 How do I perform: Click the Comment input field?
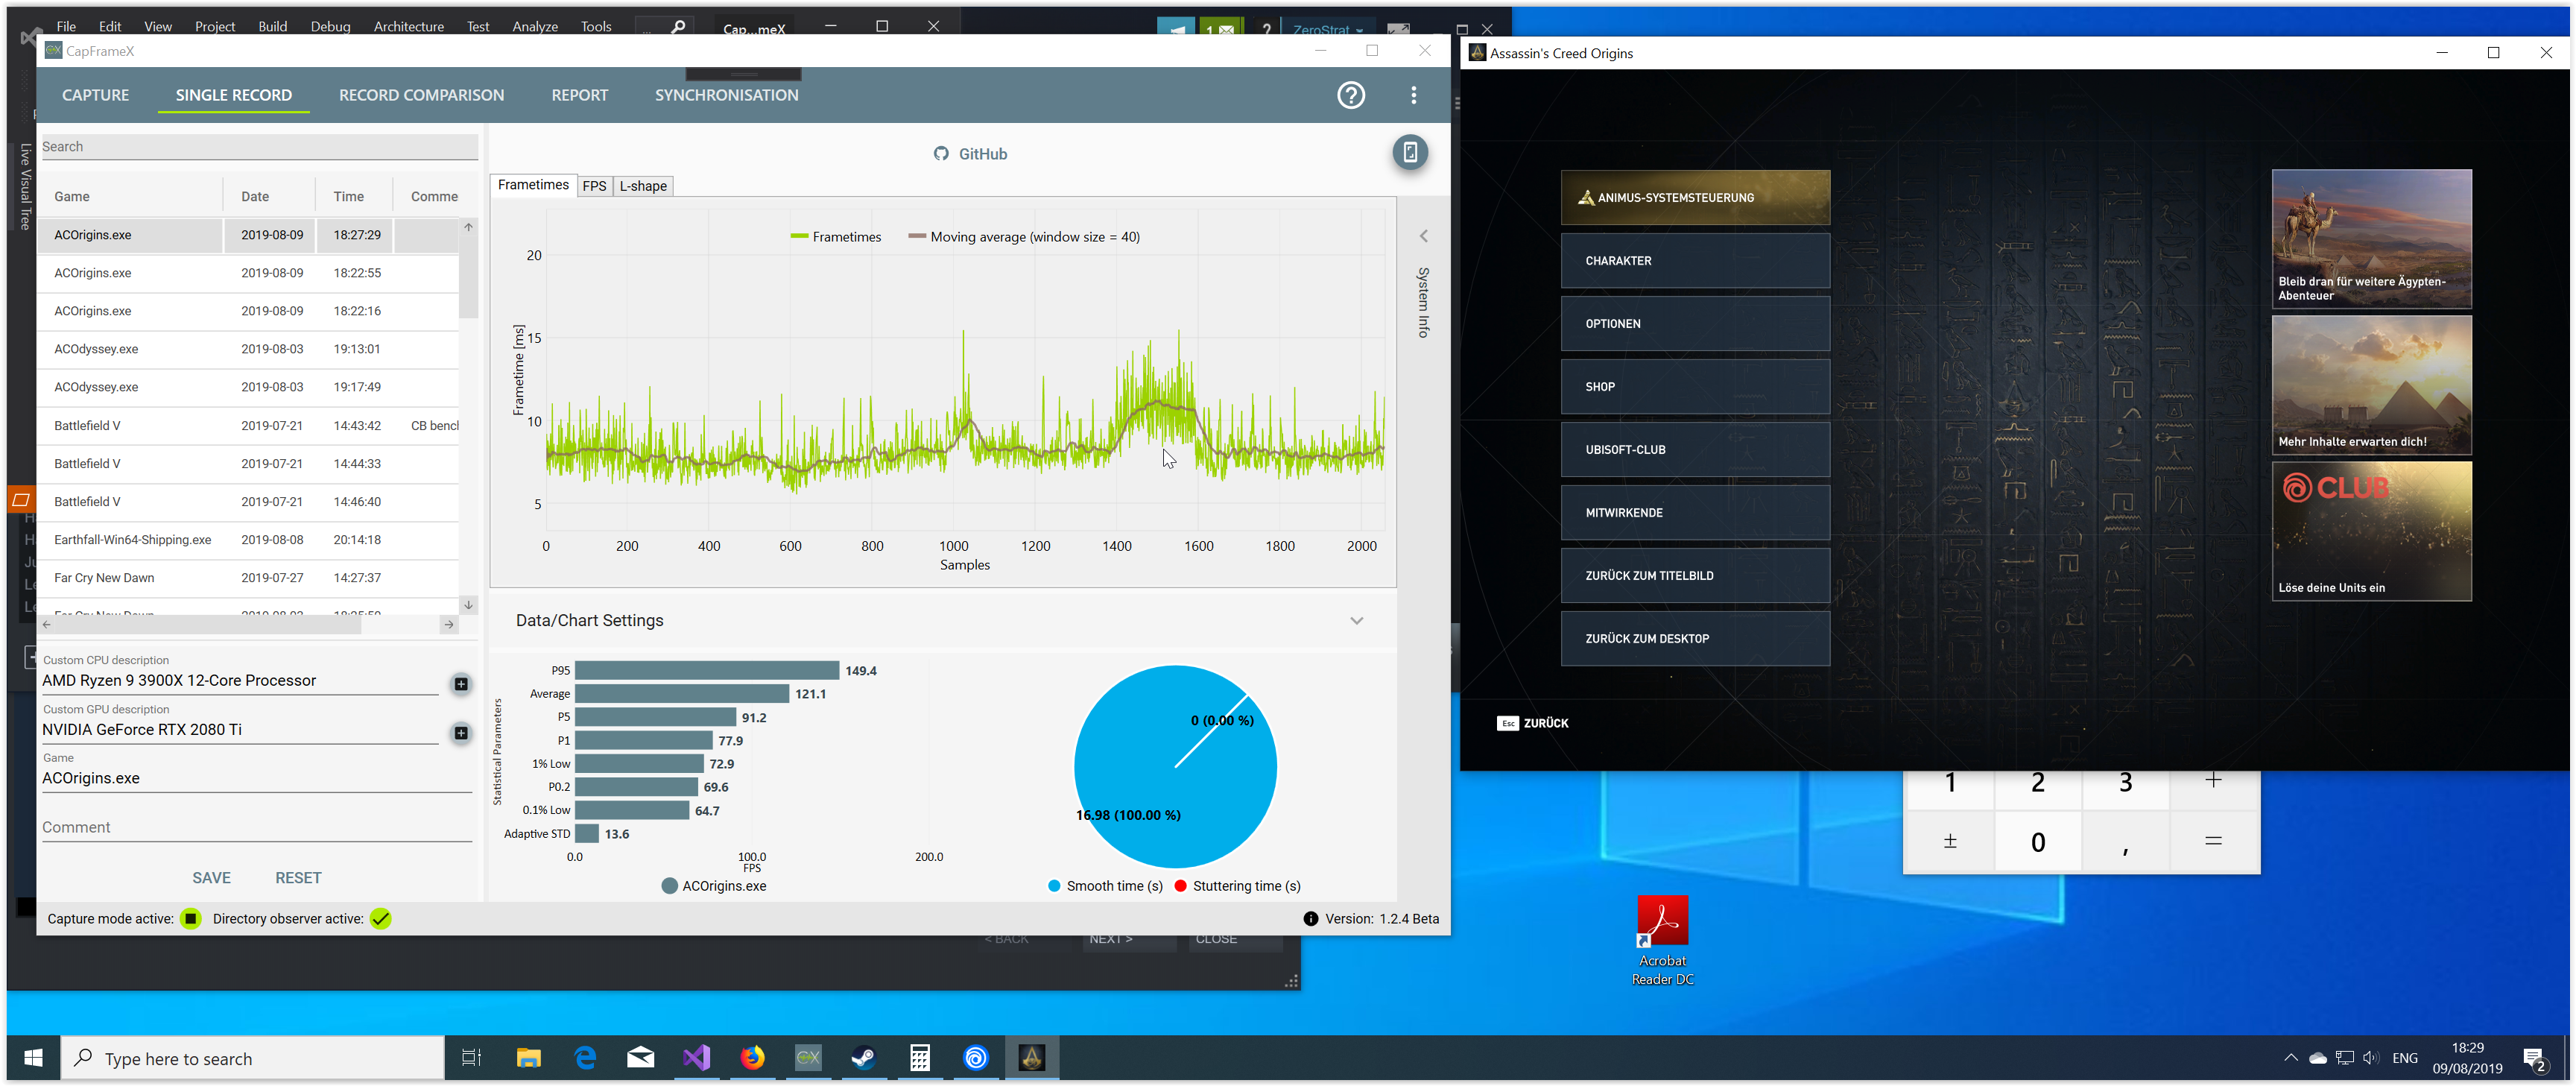(256, 827)
